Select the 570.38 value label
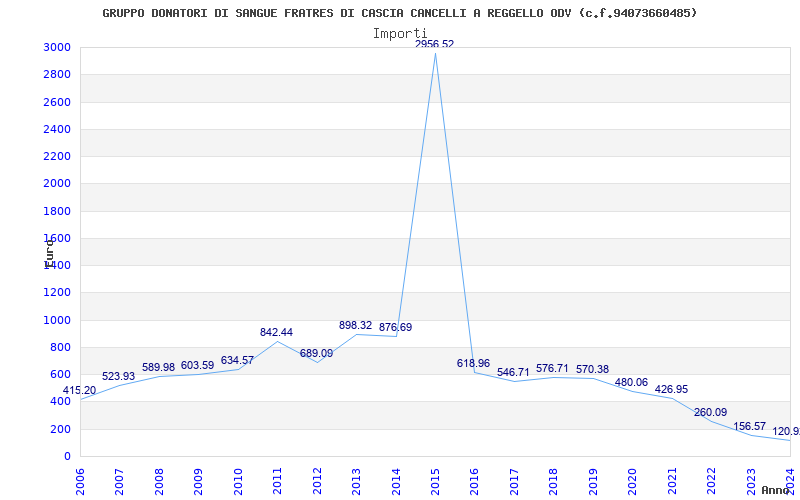The image size is (800, 500). [592, 369]
